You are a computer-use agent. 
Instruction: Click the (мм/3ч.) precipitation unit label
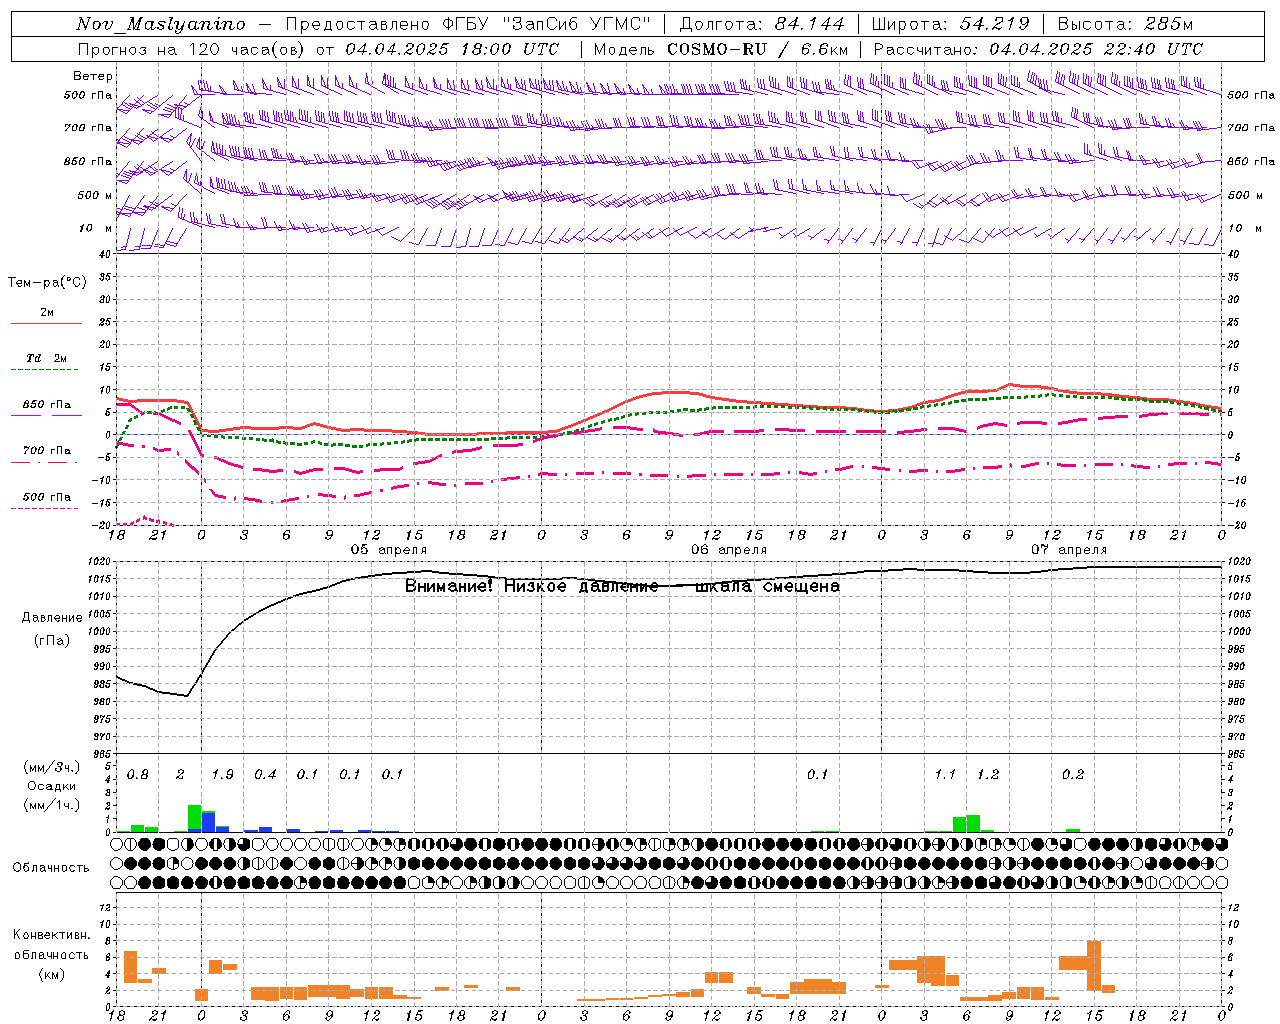(52, 767)
